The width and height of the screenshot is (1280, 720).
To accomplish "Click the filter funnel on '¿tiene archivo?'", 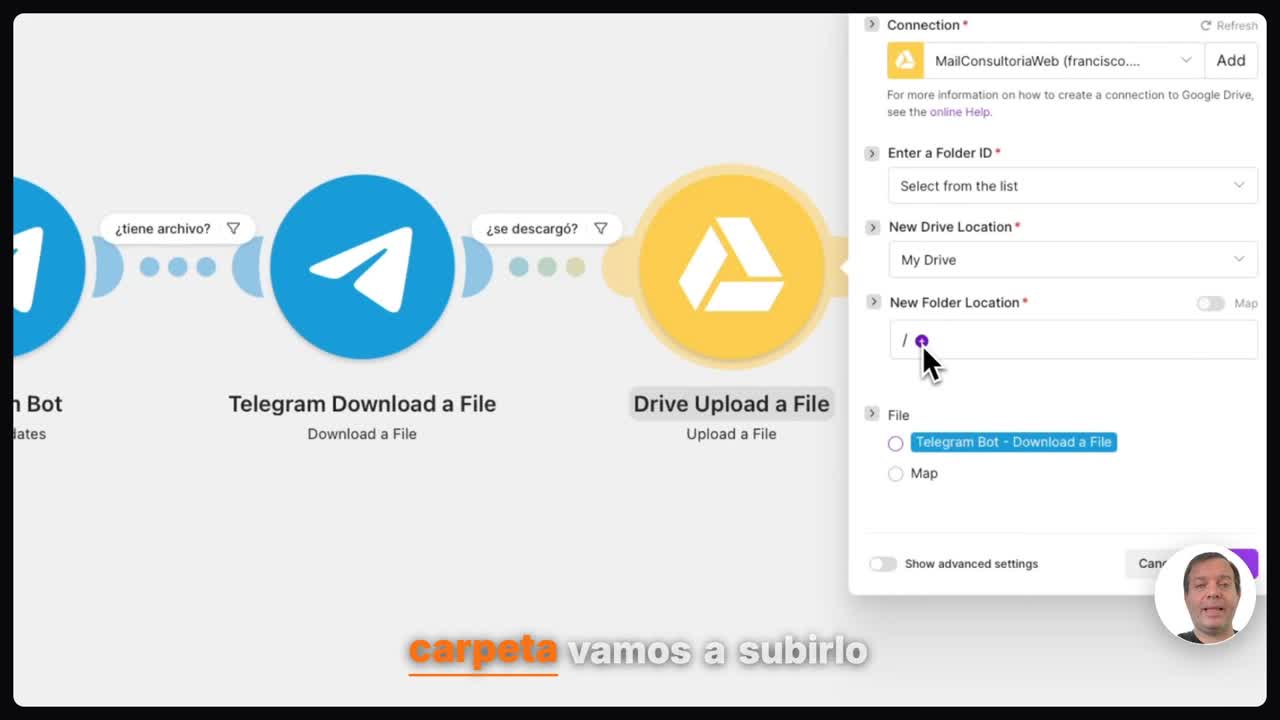I will [x=233, y=228].
